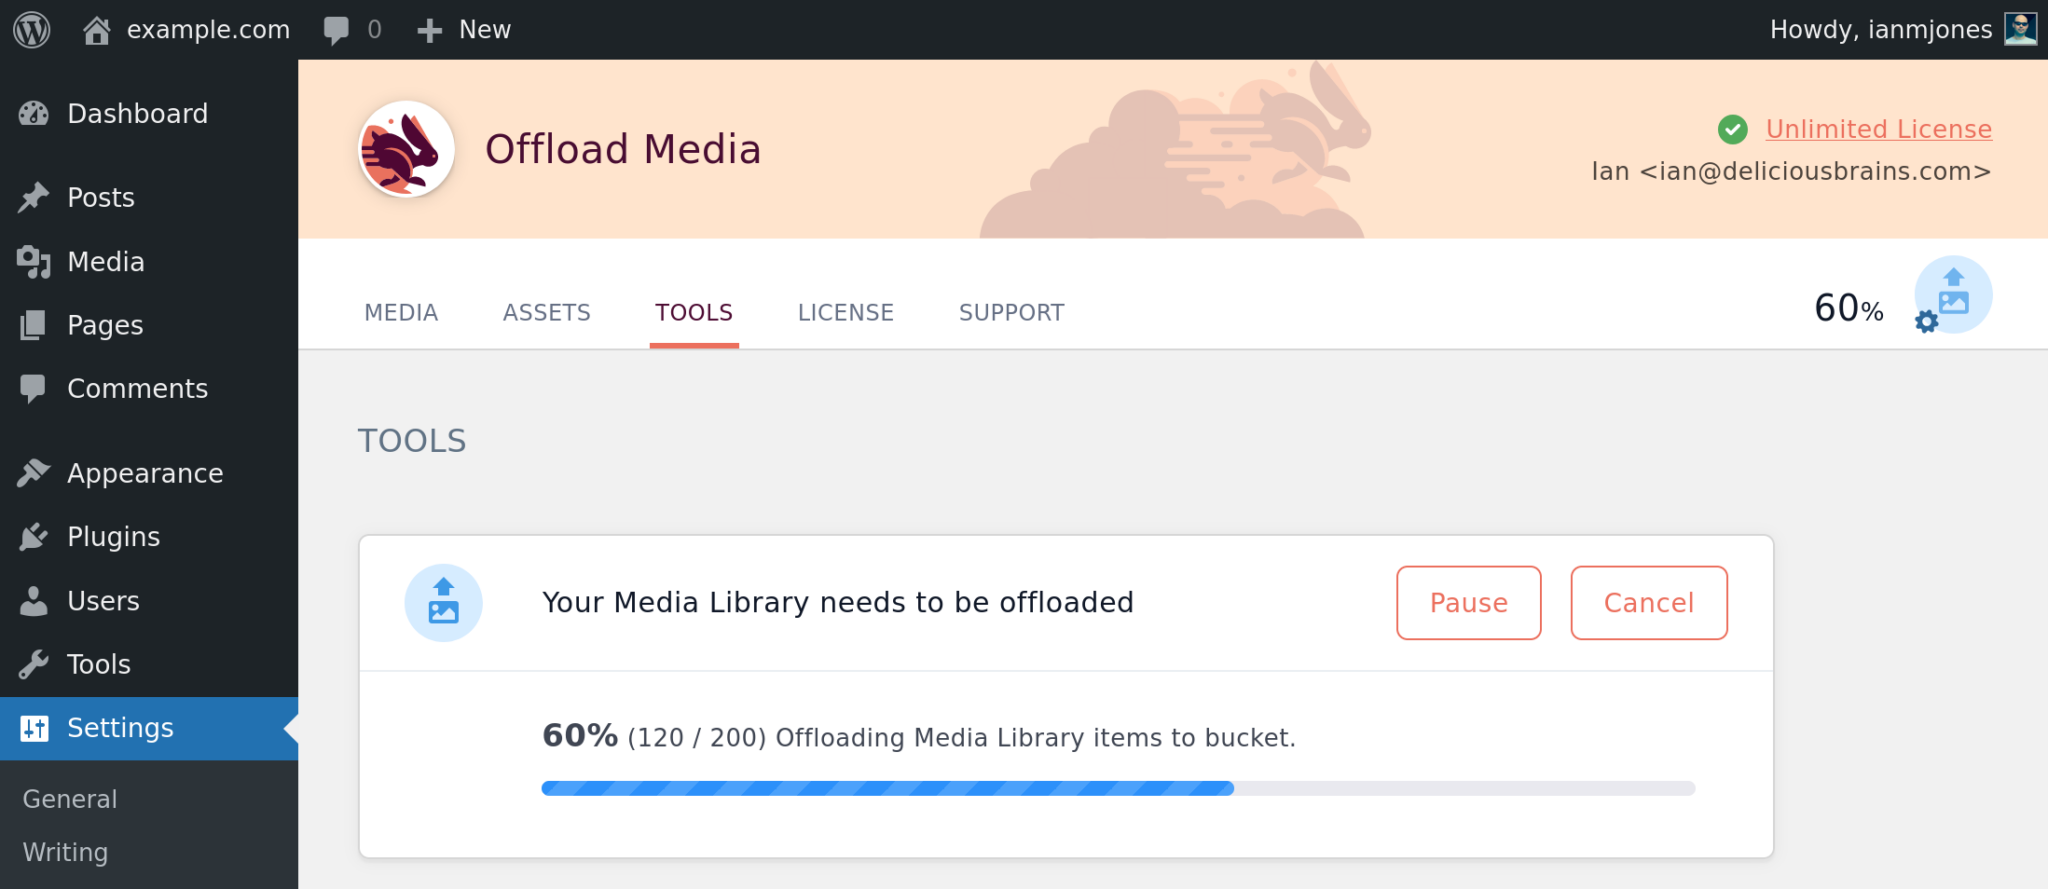The image size is (2048, 889).
Task: Open the Unlimited License link
Action: pyautogui.click(x=1878, y=128)
